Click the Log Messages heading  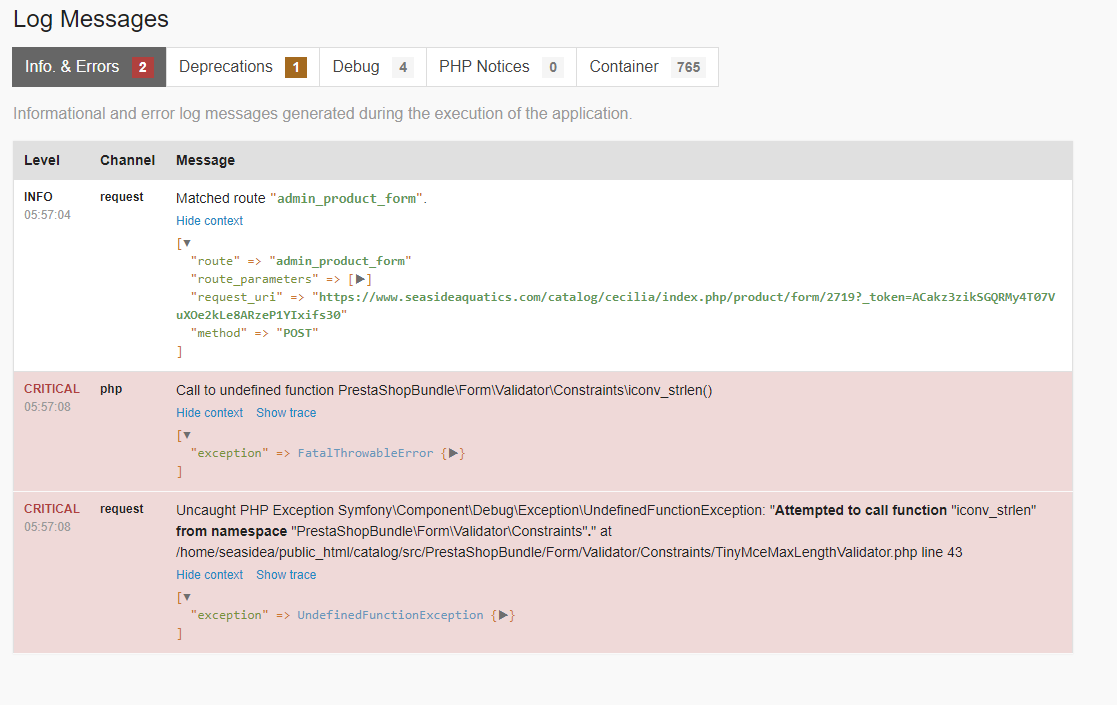(x=91, y=19)
